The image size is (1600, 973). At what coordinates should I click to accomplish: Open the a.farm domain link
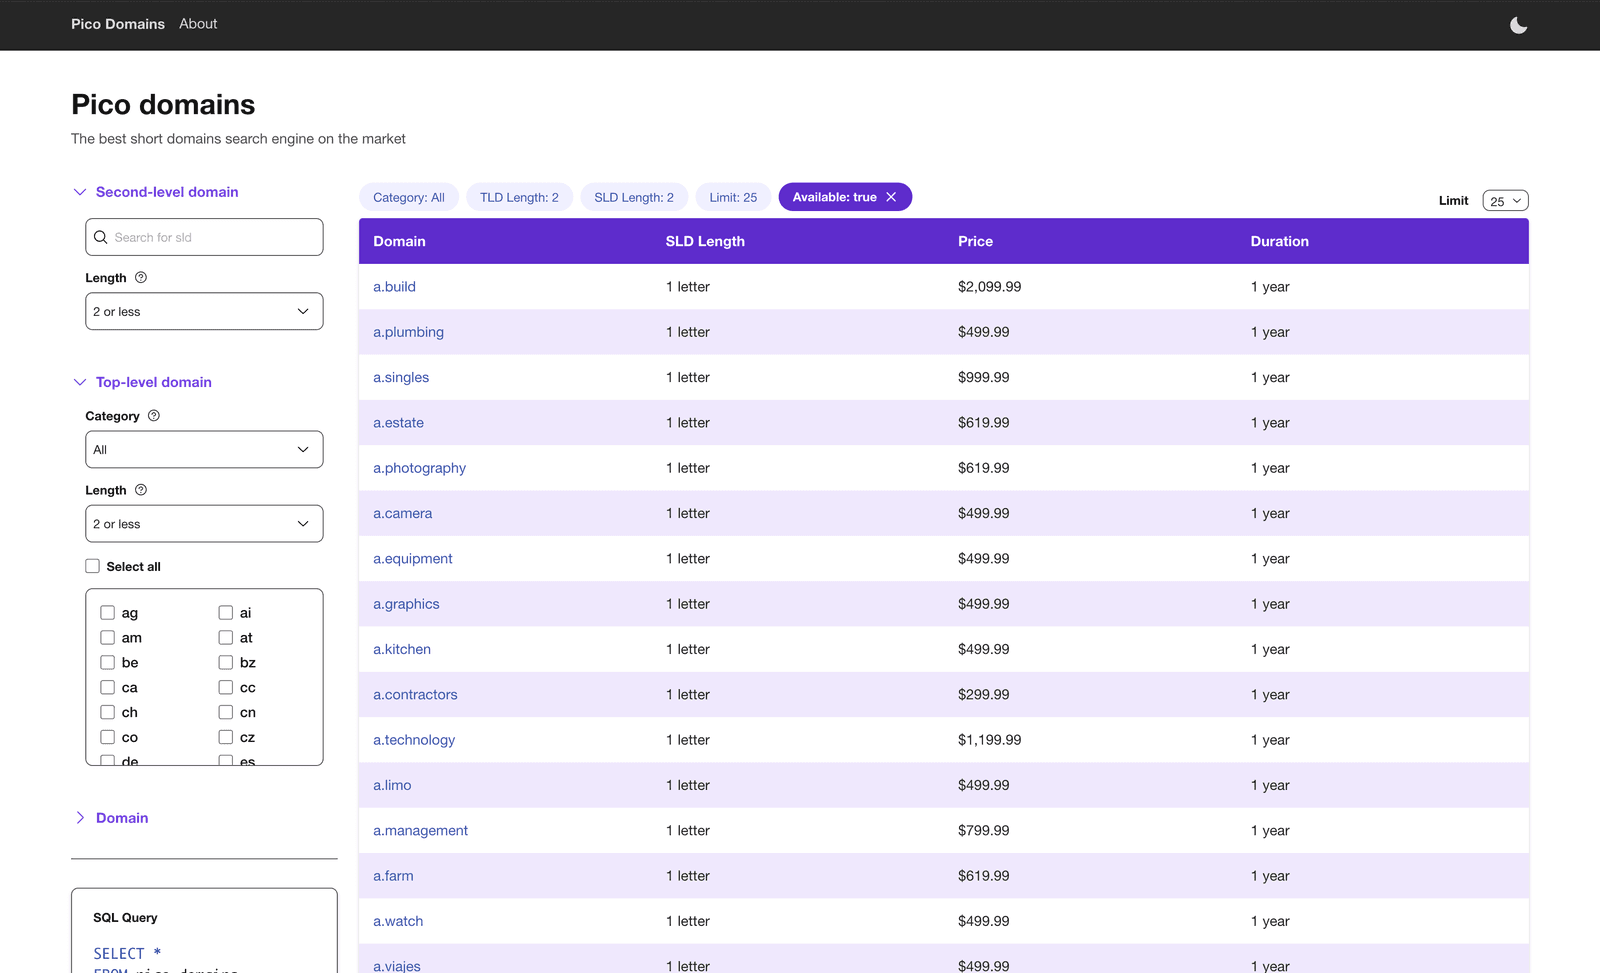(393, 876)
